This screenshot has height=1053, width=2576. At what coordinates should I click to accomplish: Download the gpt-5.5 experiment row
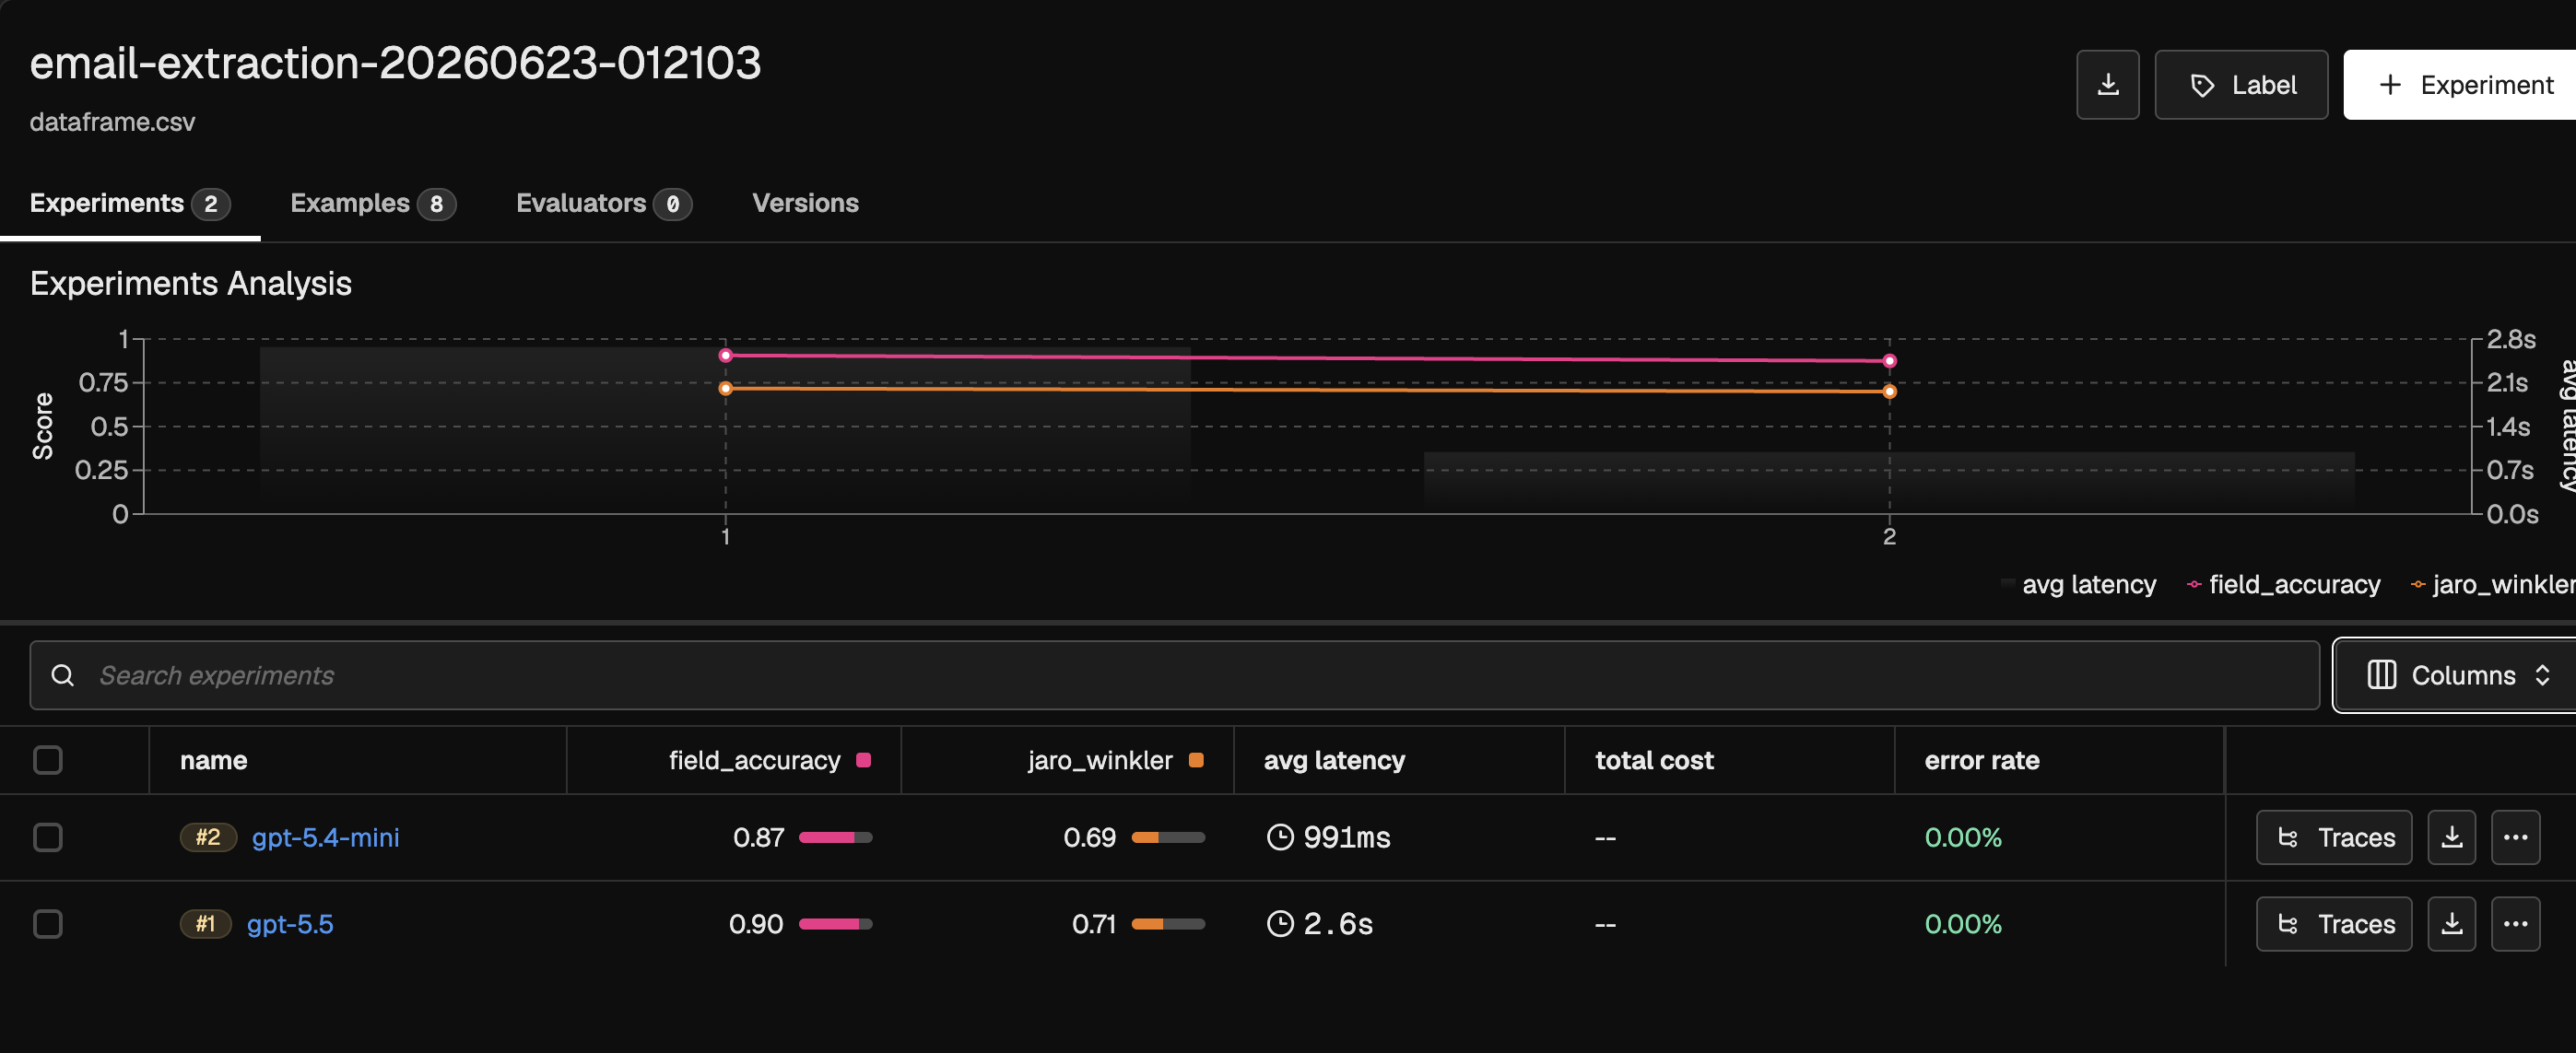click(x=2451, y=924)
